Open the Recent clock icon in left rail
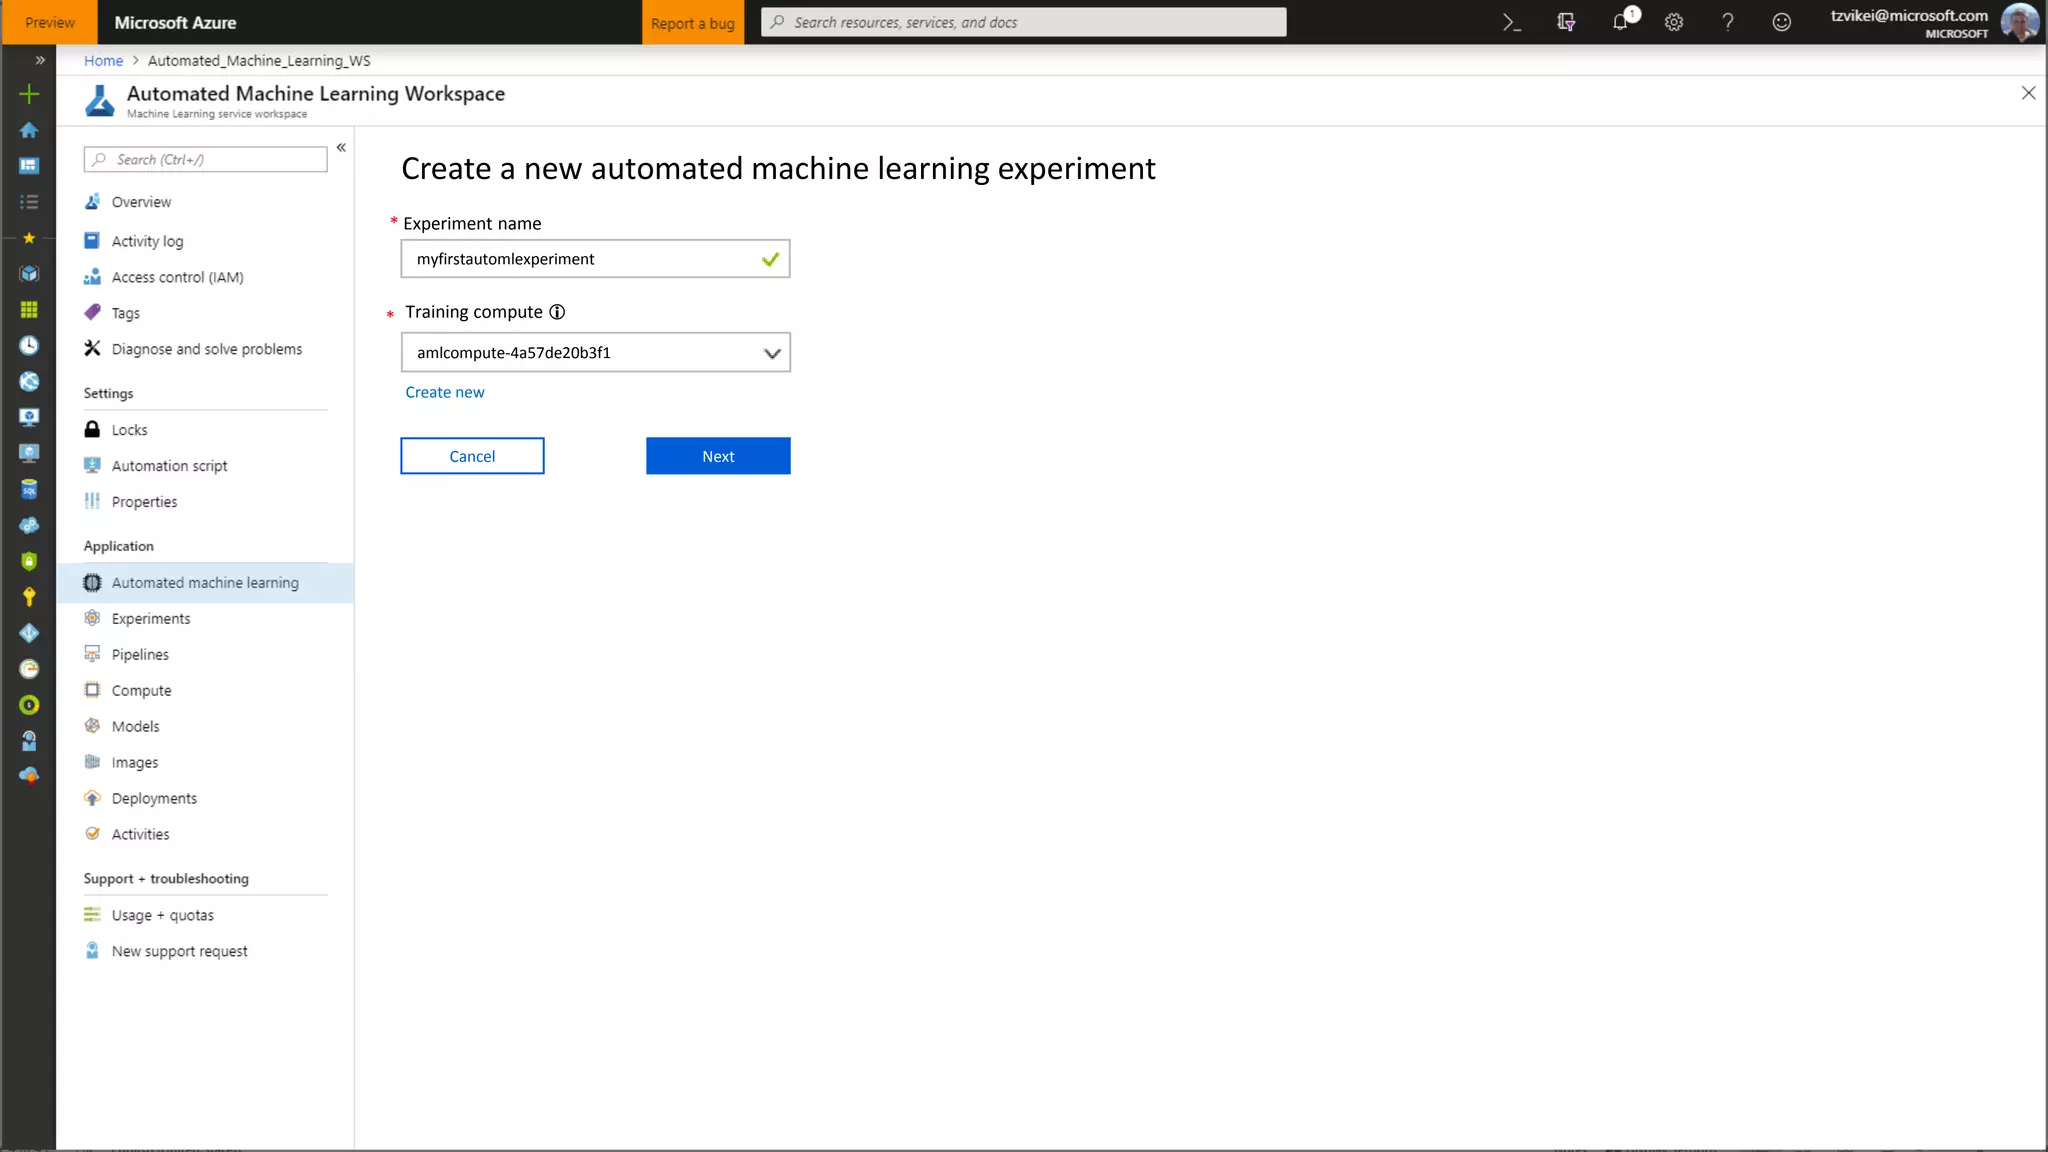The height and width of the screenshot is (1152, 2048). coord(29,346)
